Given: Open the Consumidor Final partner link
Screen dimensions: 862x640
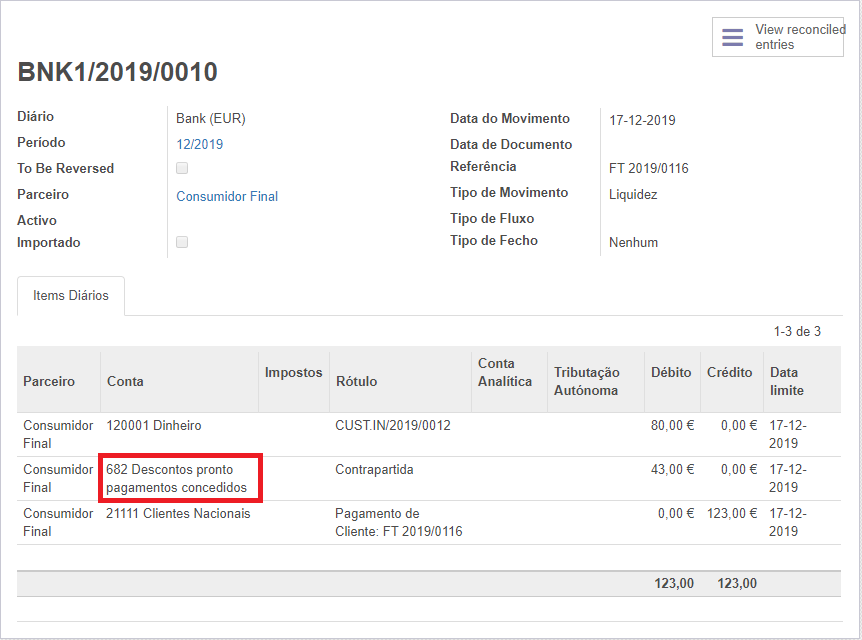Looking at the screenshot, I should pos(227,196).
